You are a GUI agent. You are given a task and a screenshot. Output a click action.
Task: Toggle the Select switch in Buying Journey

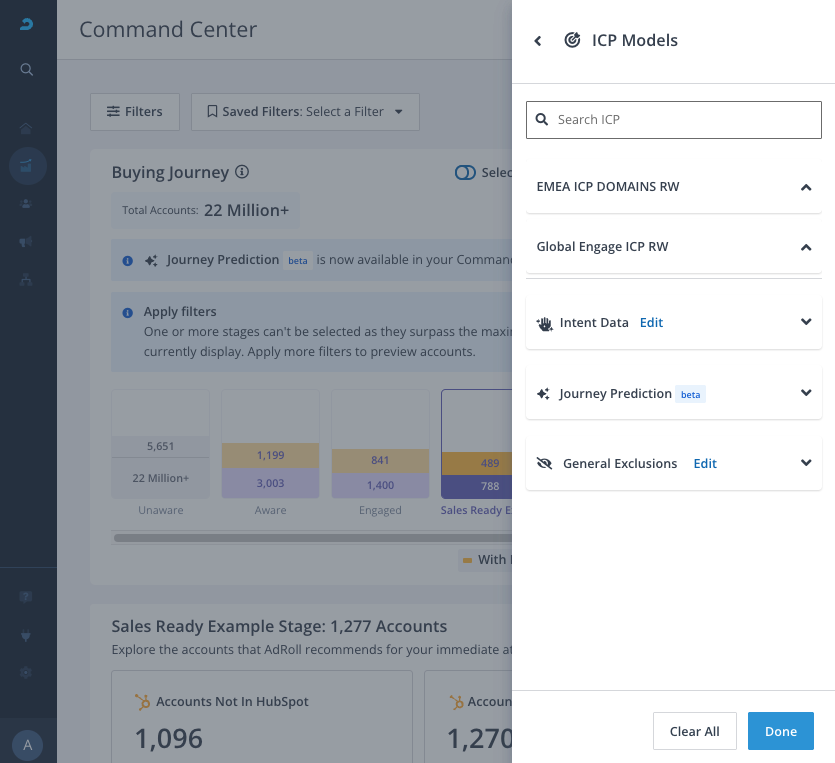[x=465, y=172]
